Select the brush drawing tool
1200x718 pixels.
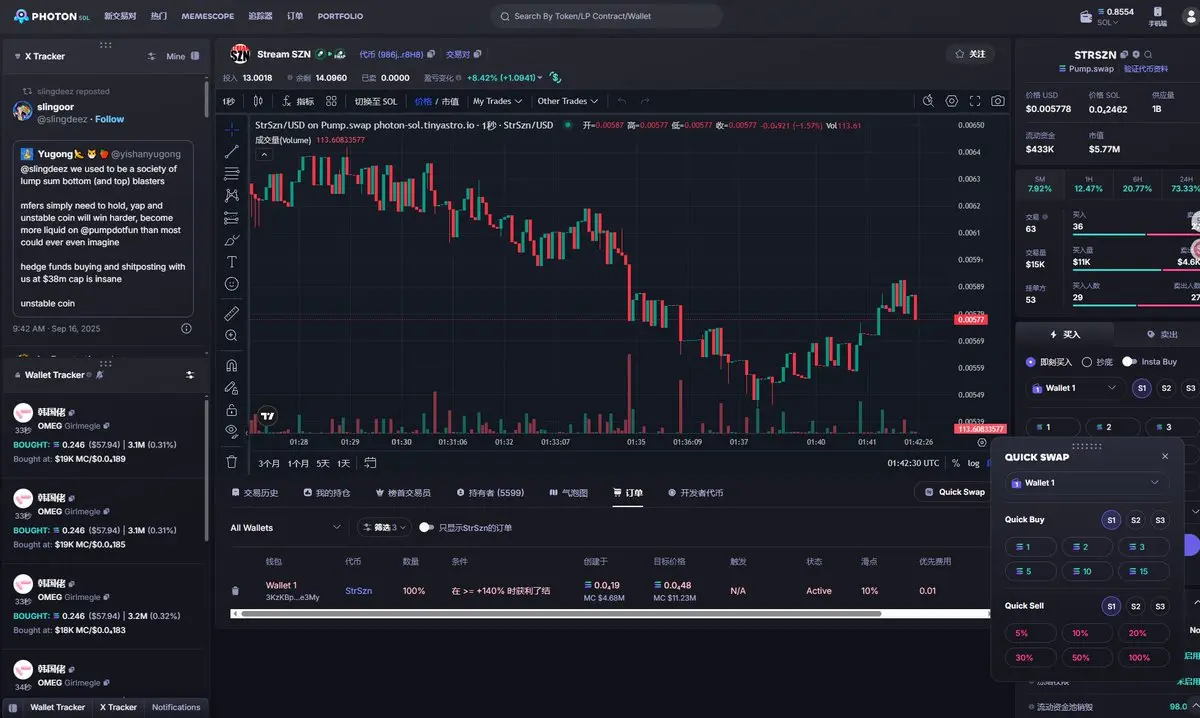[x=232, y=240]
